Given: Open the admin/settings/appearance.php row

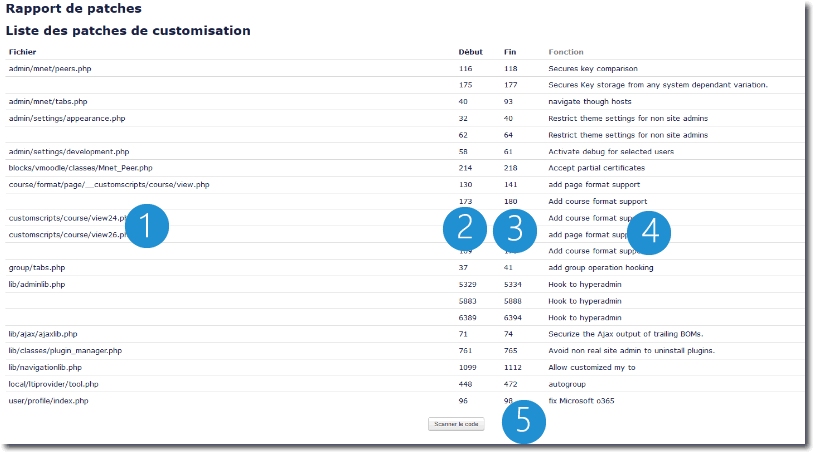Looking at the screenshot, I should 66,118.
